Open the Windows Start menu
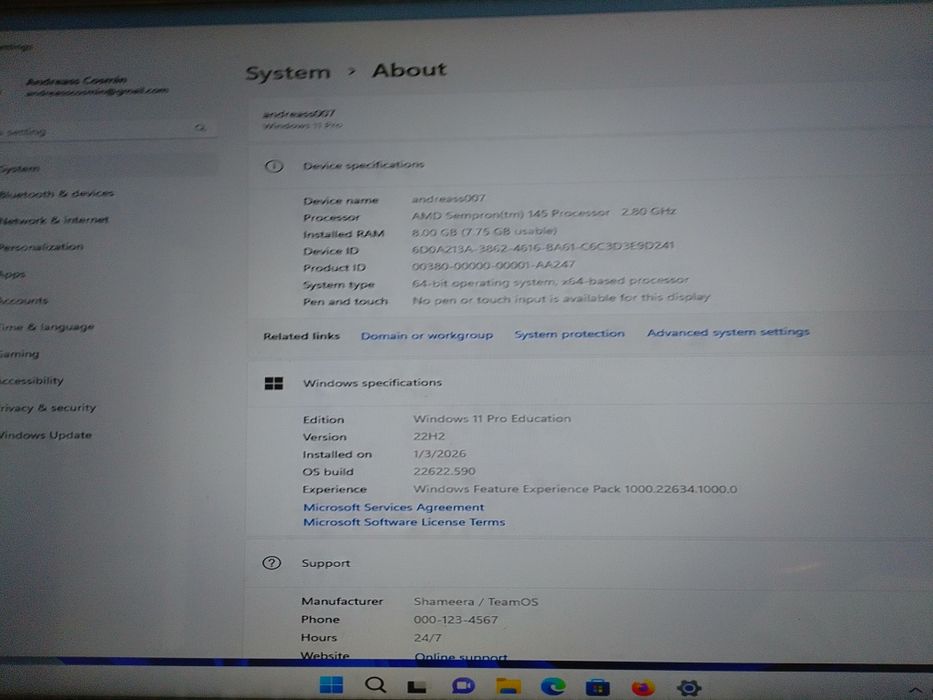This screenshot has width=933, height=700. (331, 685)
